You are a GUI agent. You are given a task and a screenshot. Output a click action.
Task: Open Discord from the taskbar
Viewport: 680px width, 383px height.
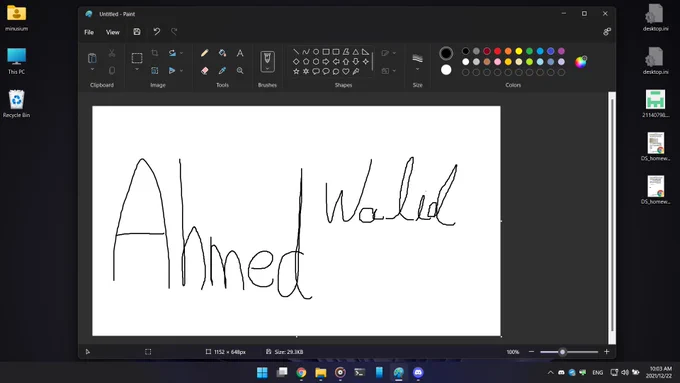[x=418, y=372]
